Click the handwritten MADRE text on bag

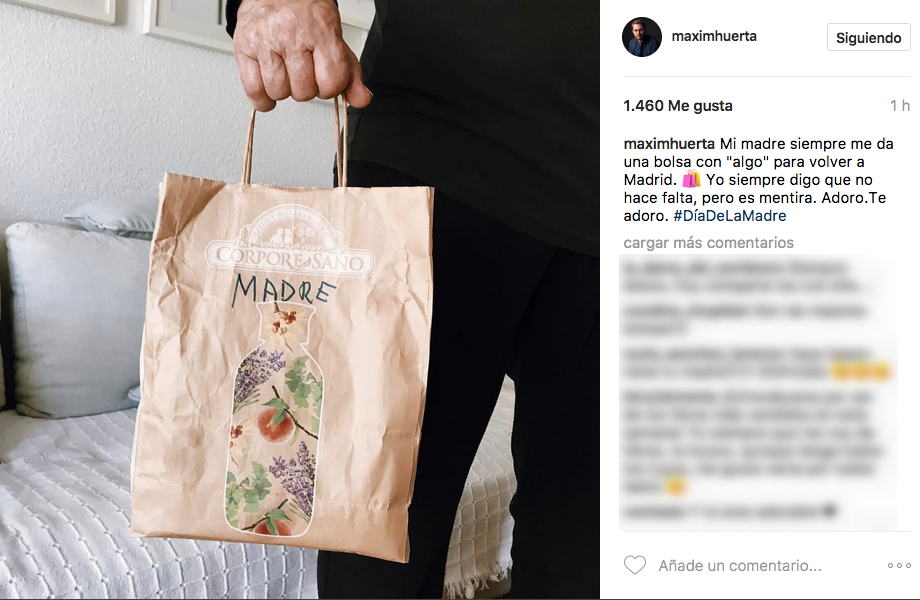[x=284, y=290]
